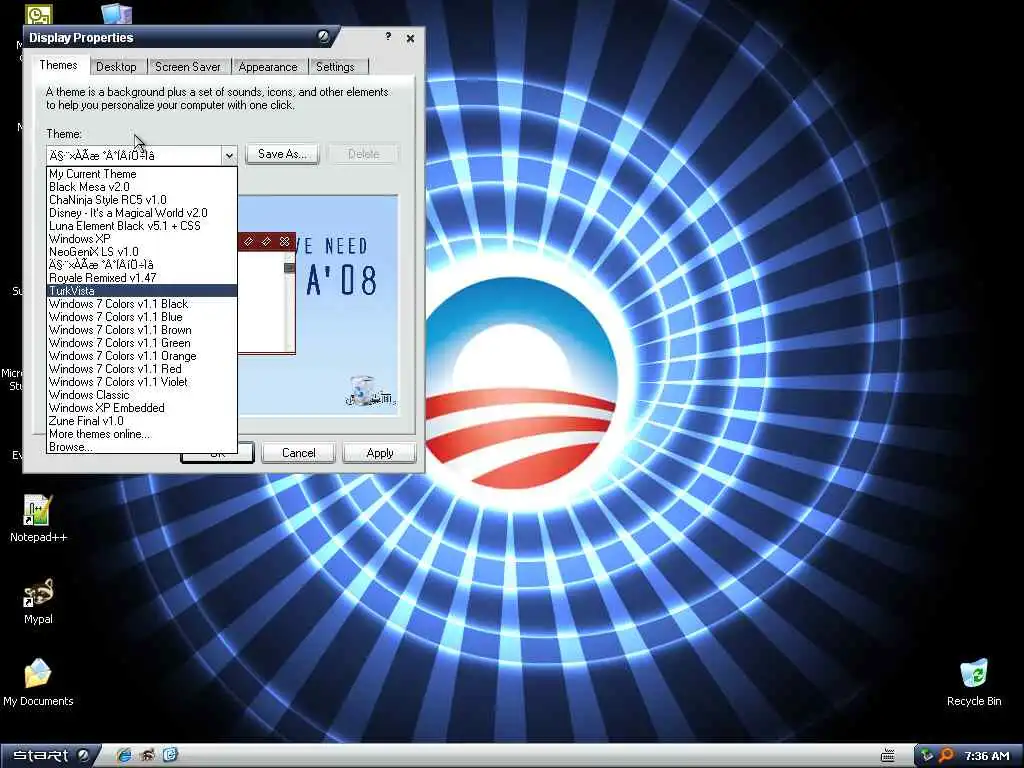This screenshot has height=768, width=1024.
Task: Choose Disney - It's a Magical World v2.0
Action: point(142,213)
